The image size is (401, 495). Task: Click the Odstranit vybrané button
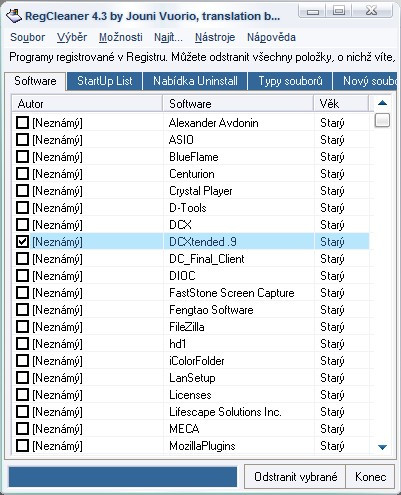coord(295,477)
